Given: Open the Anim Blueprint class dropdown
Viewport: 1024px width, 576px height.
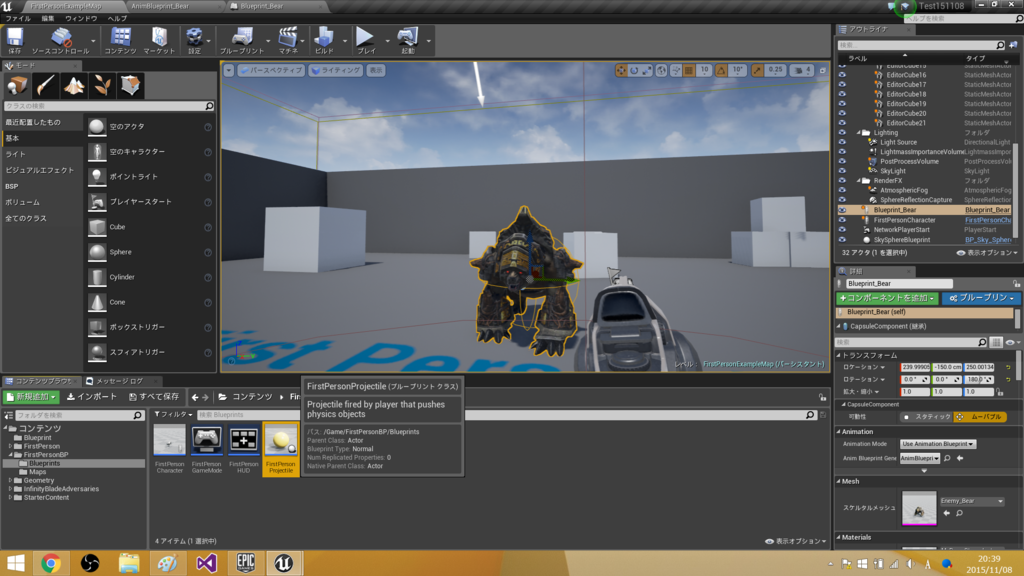Looking at the screenshot, I should 920,458.
